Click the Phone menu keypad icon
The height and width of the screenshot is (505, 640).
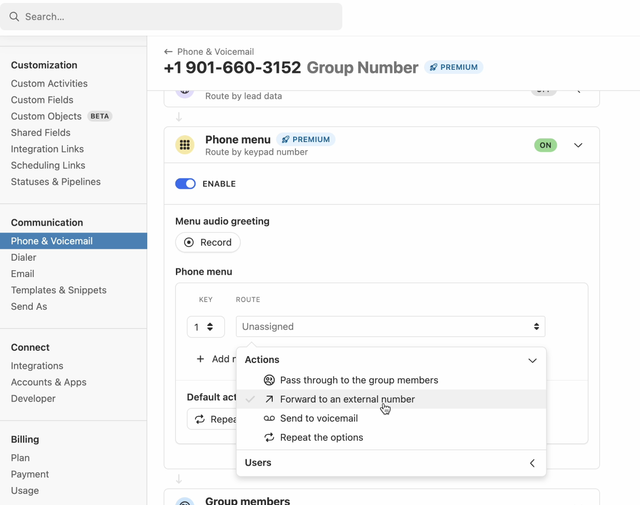pyautogui.click(x=185, y=145)
